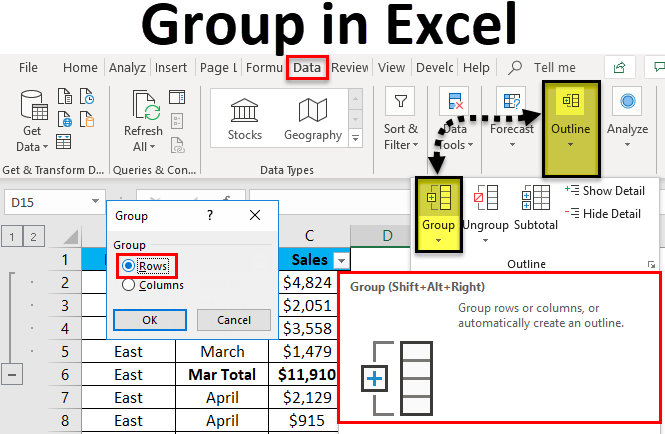
Task: Switch to the Insert tab
Action: (x=171, y=67)
